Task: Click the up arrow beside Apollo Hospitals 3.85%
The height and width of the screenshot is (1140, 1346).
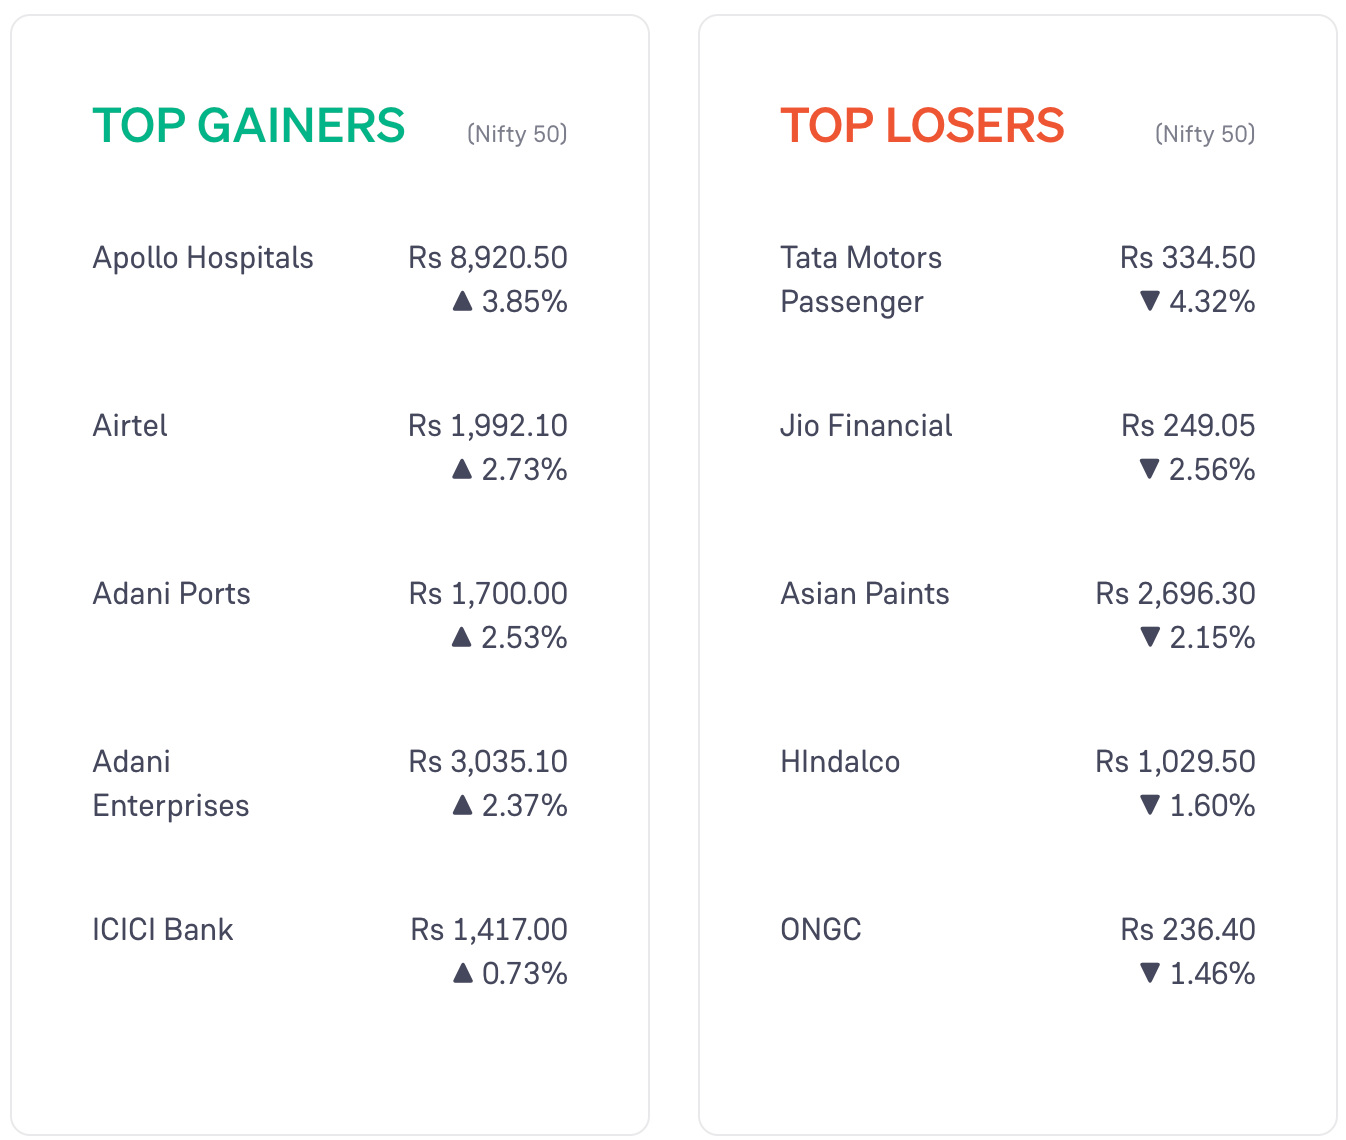Action: 462,301
